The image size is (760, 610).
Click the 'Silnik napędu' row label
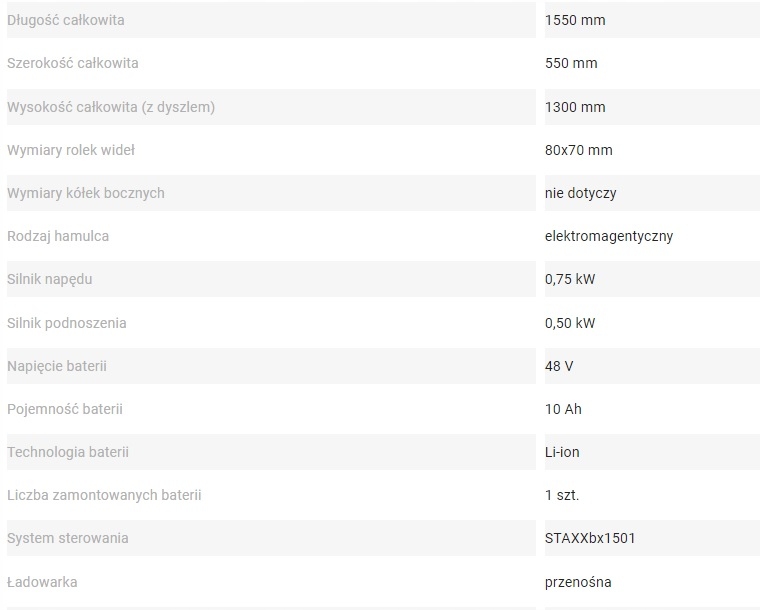pyautogui.click(x=49, y=279)
